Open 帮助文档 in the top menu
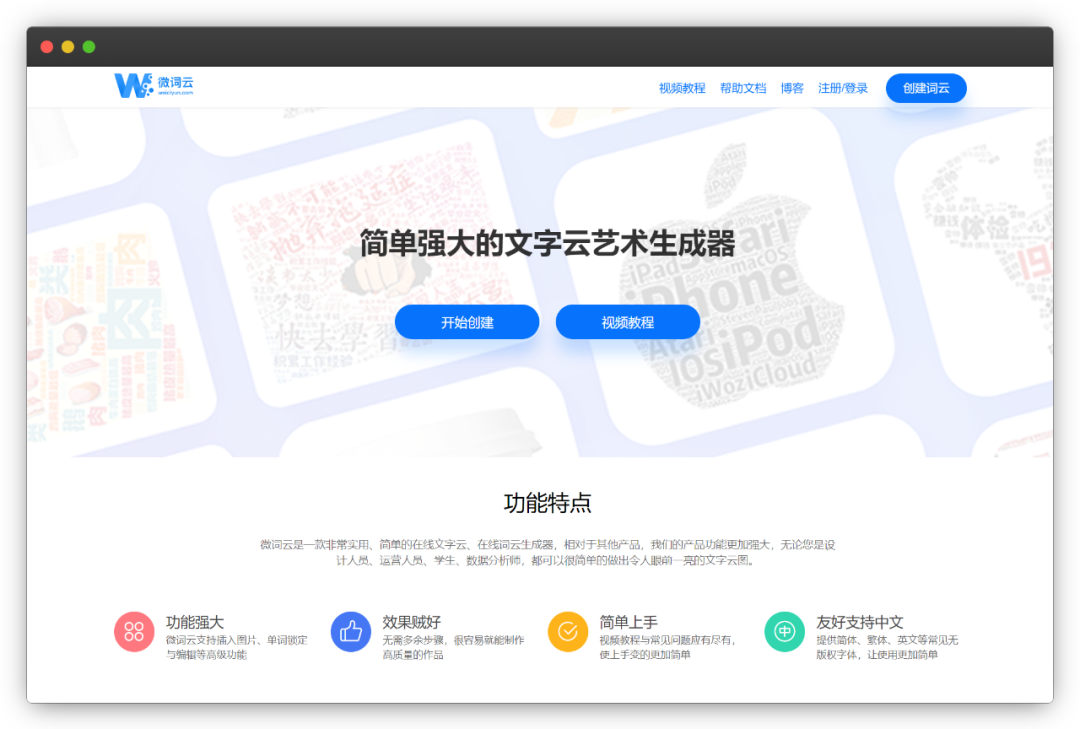Screen dimensions: 1080x729 [742, 88]
